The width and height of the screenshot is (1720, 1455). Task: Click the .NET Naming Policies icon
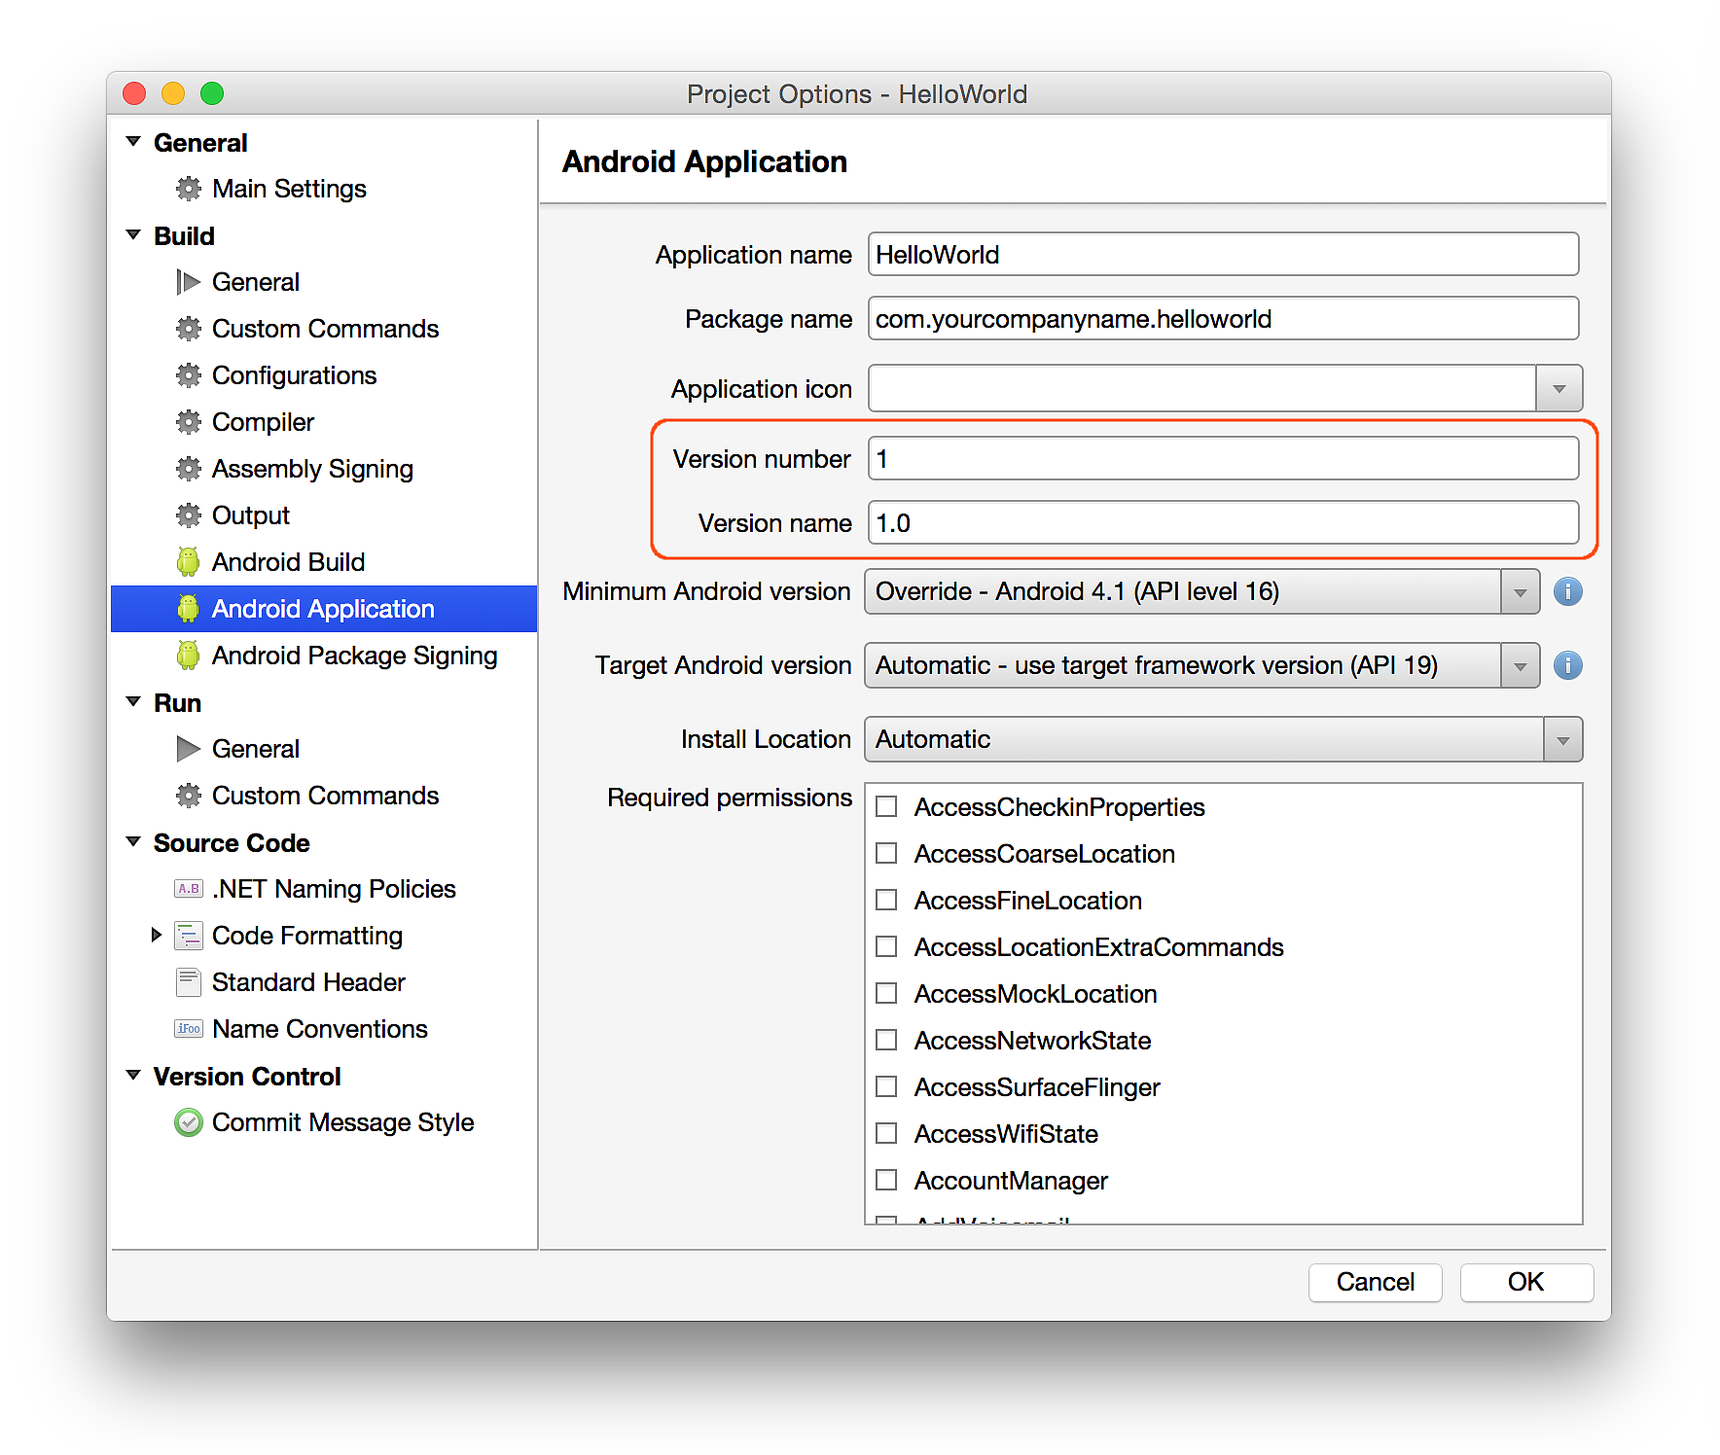click(188, 888)
